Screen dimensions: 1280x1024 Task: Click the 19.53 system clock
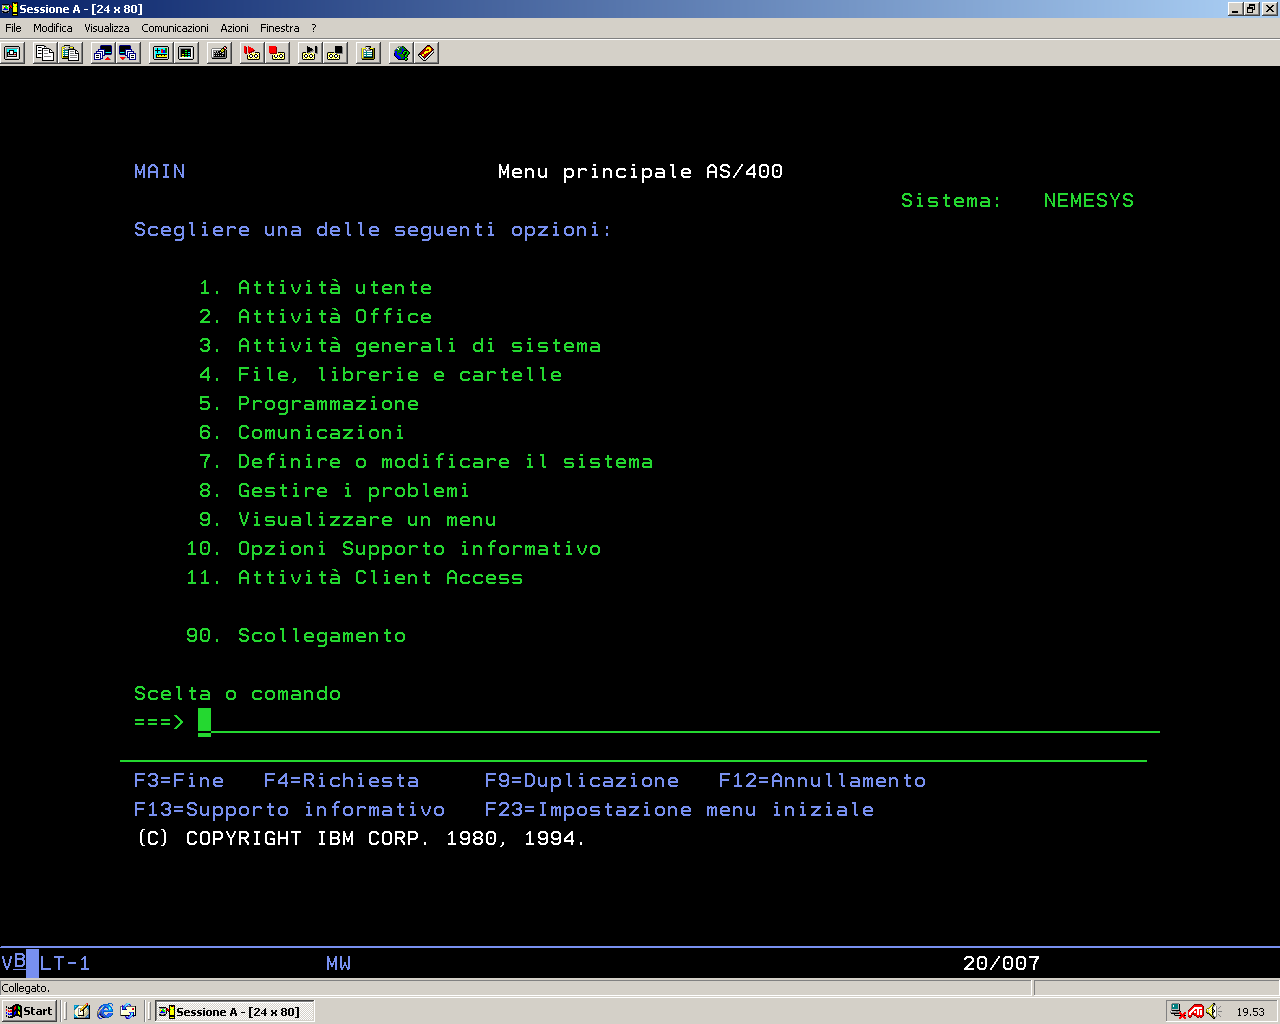pos(1250,1012)
